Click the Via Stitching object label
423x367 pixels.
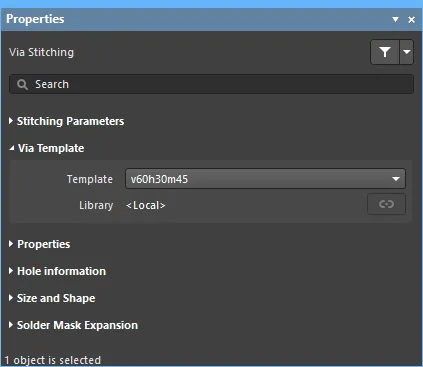coord(41,52)
